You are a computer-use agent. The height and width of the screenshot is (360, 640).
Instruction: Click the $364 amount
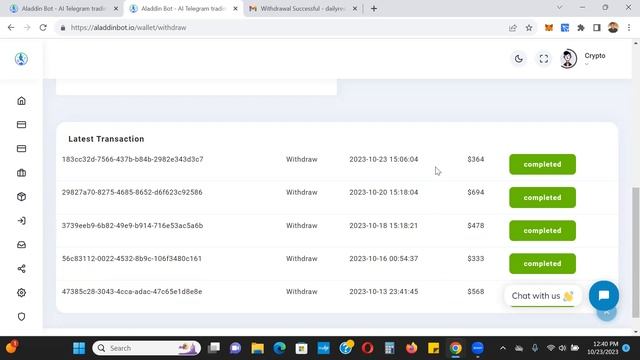[476, 159]
